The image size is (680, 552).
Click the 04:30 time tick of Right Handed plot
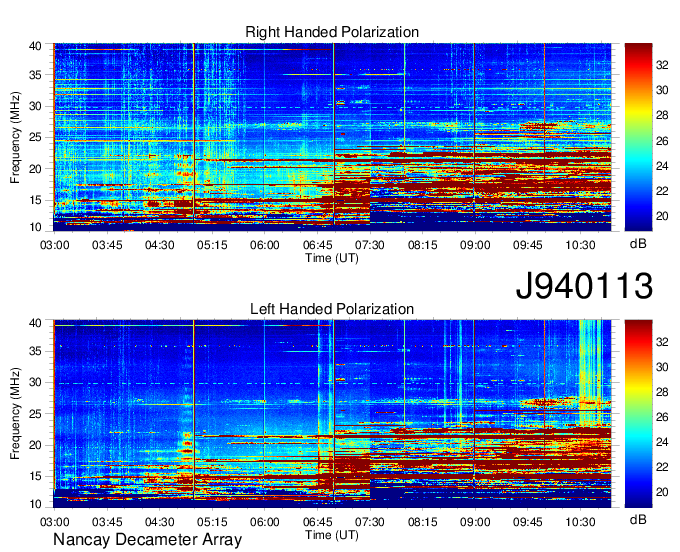160,245
